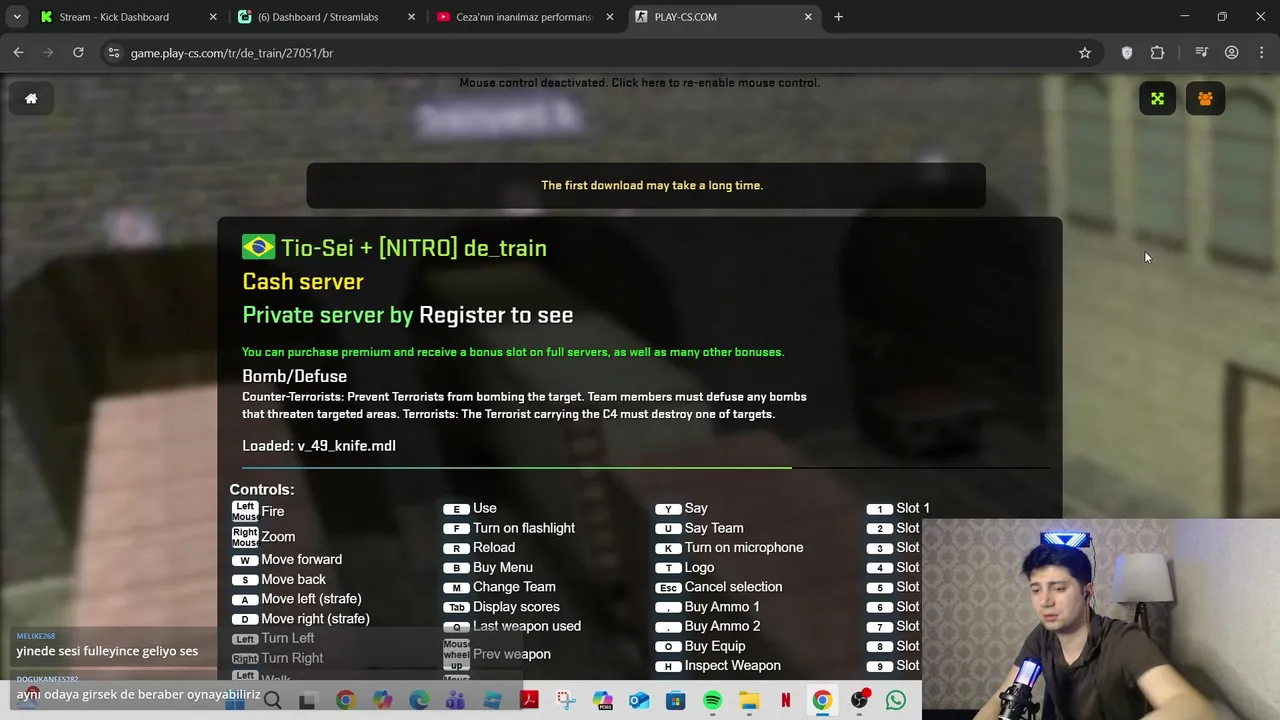Click the first download notice banner
The width and height of the screenshot is (1280, 720).
pyautogui.click(x=646, y=186)
